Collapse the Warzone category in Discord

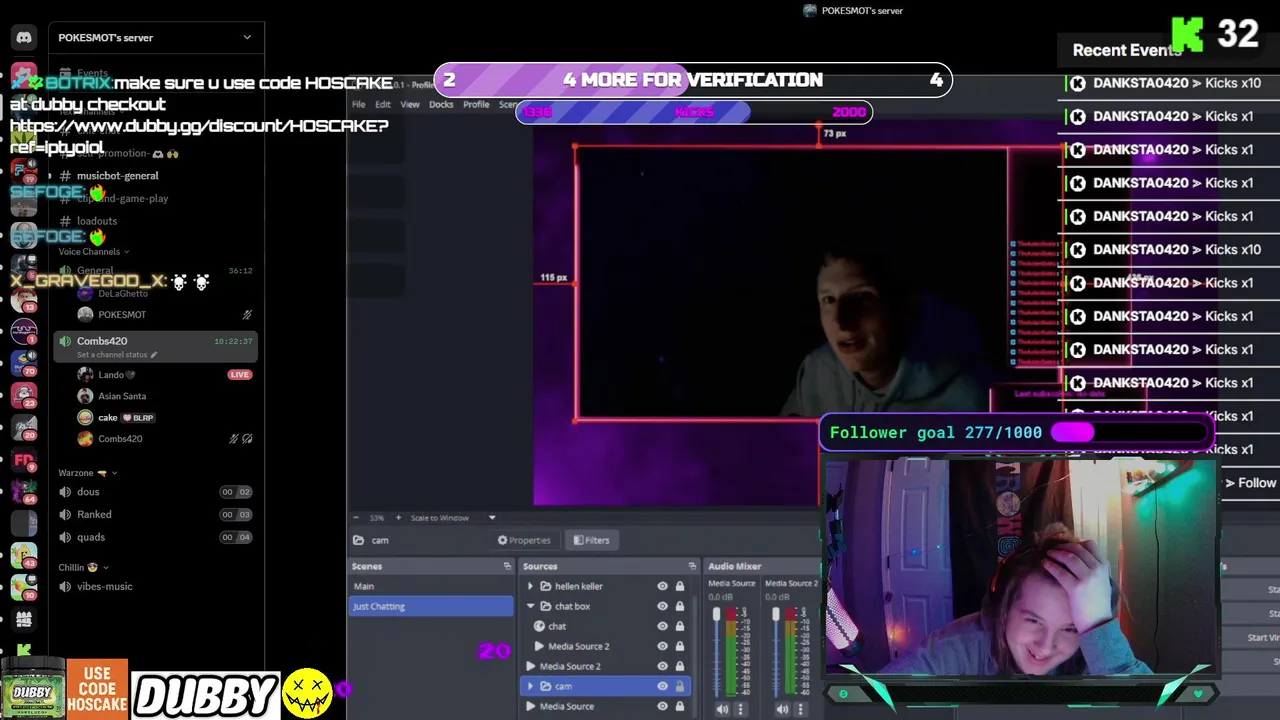[87, 473]
